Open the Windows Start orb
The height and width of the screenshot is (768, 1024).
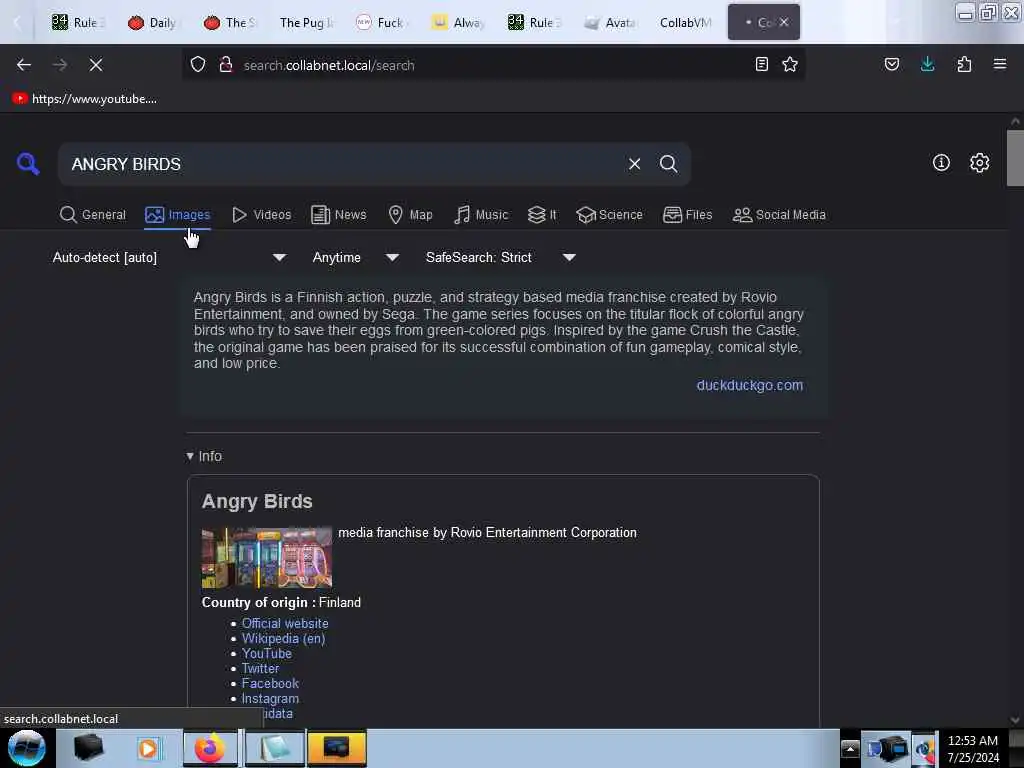27,748
